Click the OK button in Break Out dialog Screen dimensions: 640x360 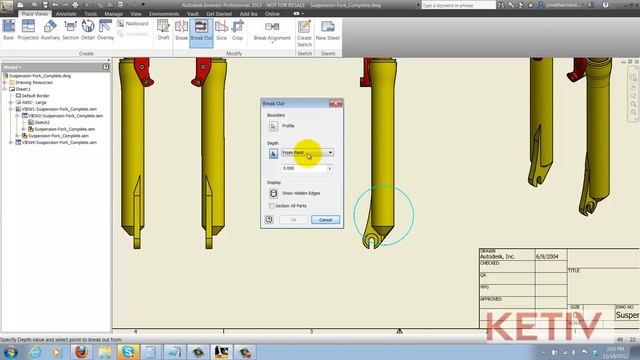(293, 220)
